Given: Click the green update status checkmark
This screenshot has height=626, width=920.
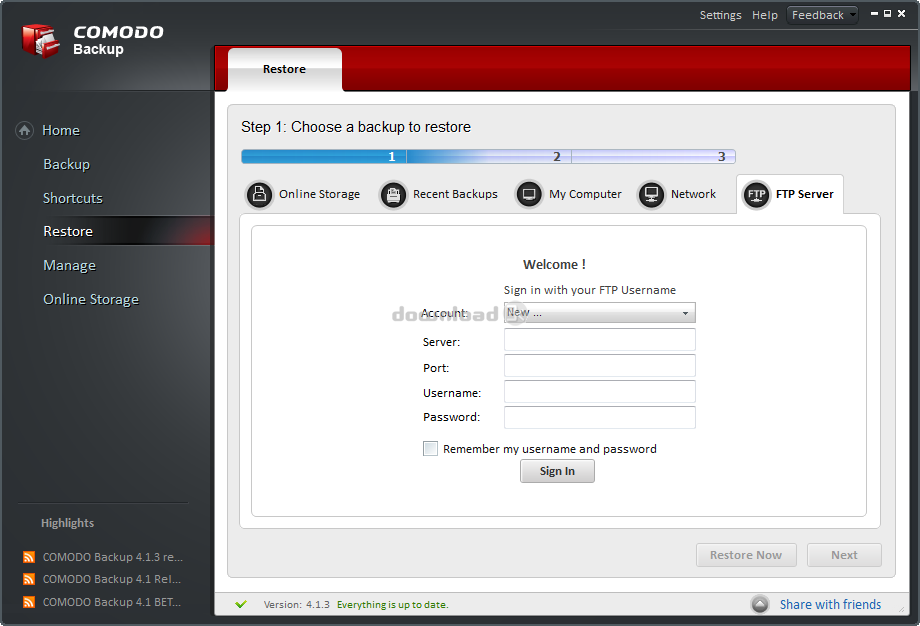Looking at the screenshot, I should [x=240, y=604].
